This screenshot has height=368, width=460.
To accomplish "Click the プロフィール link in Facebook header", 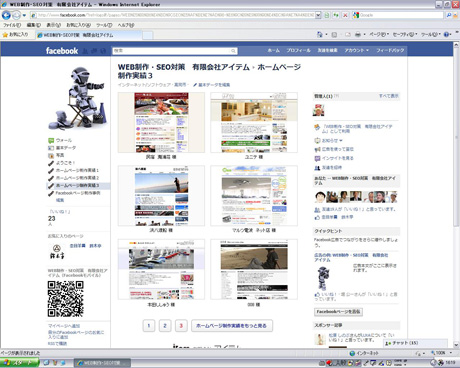I will coord(299,50).
